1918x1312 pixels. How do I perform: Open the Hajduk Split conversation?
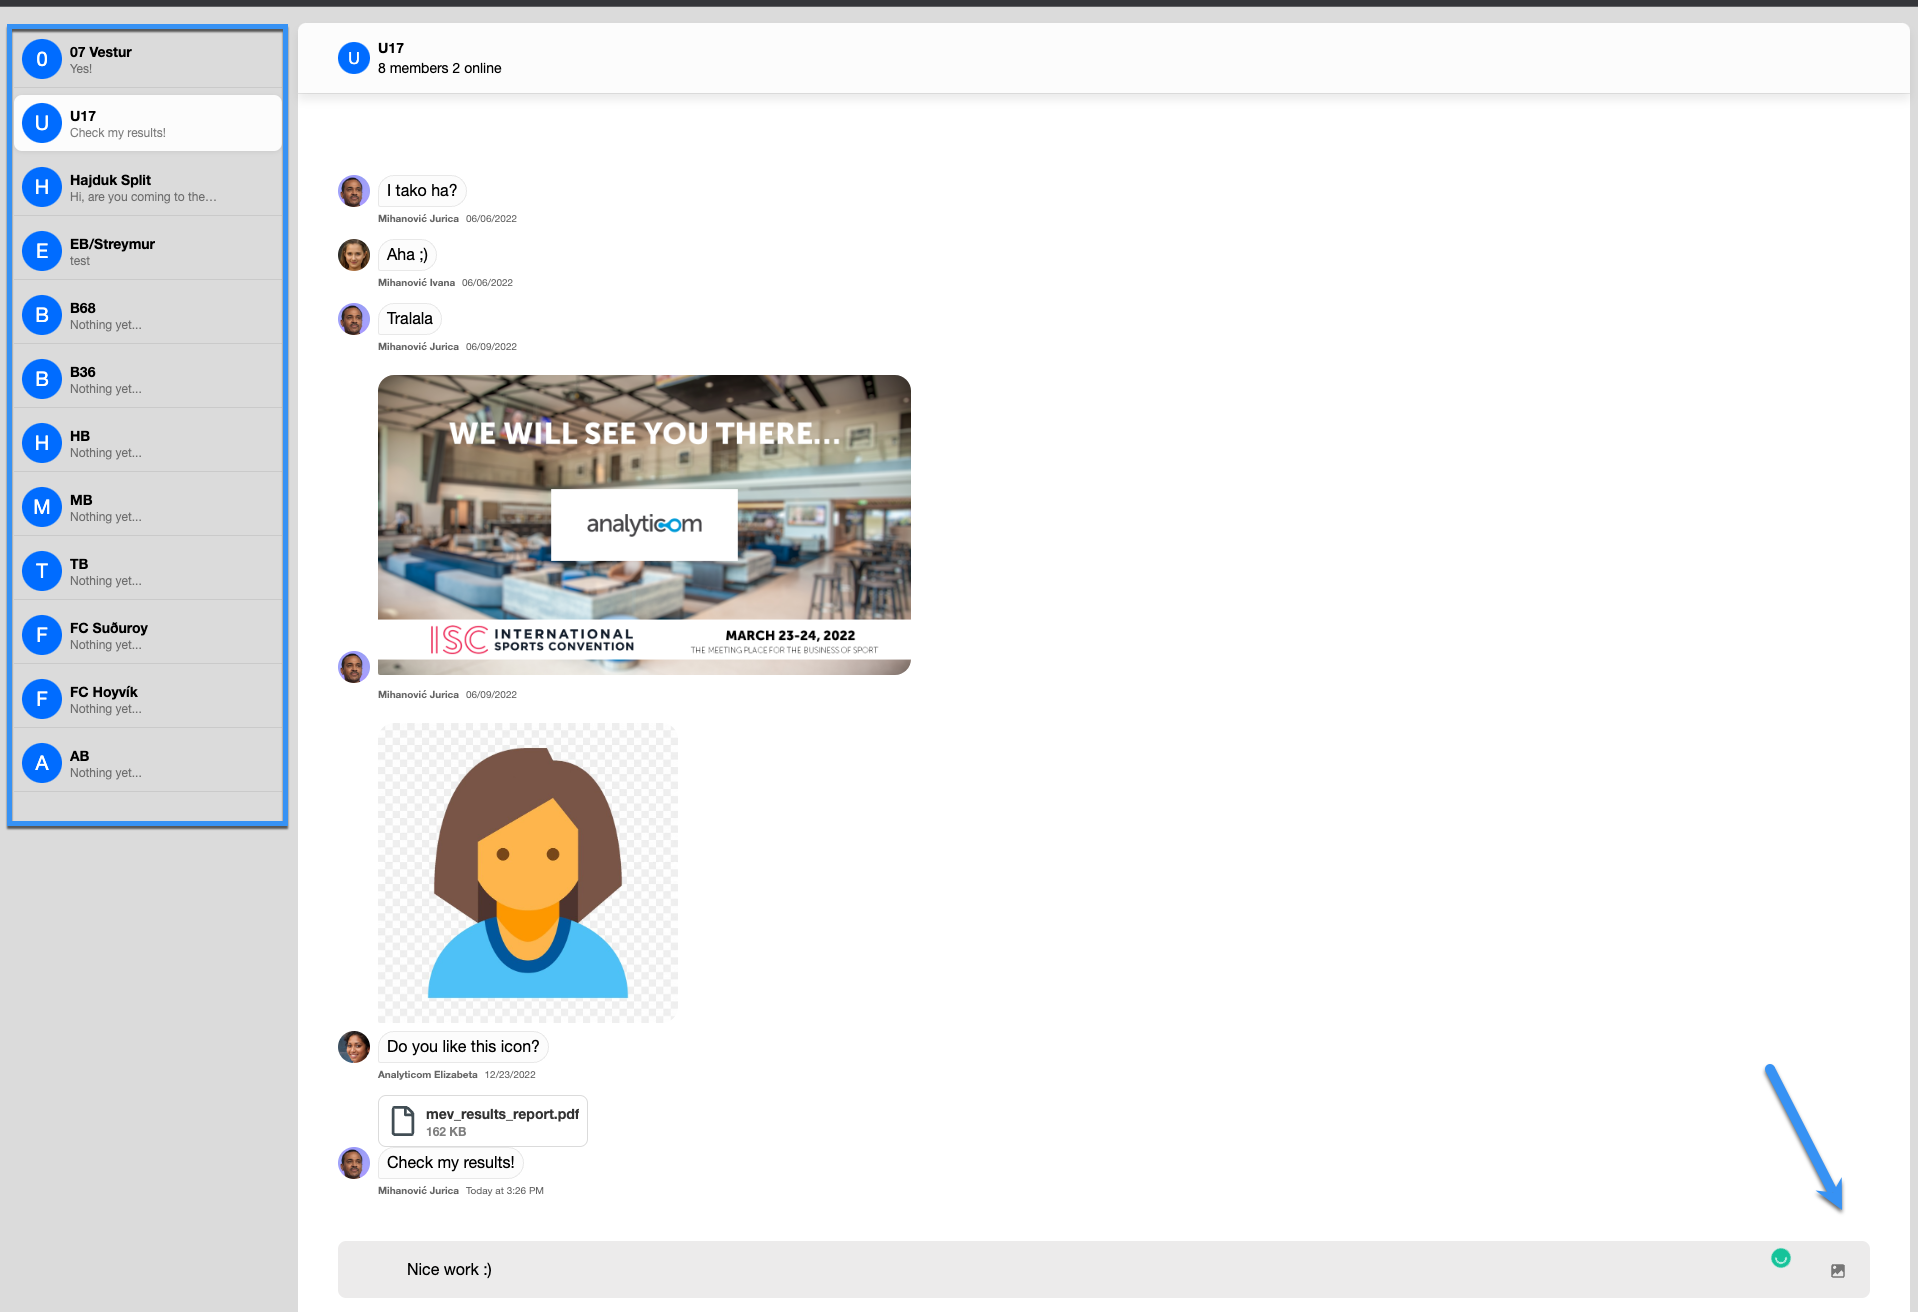pyautogui.click(x=148, y=187)
